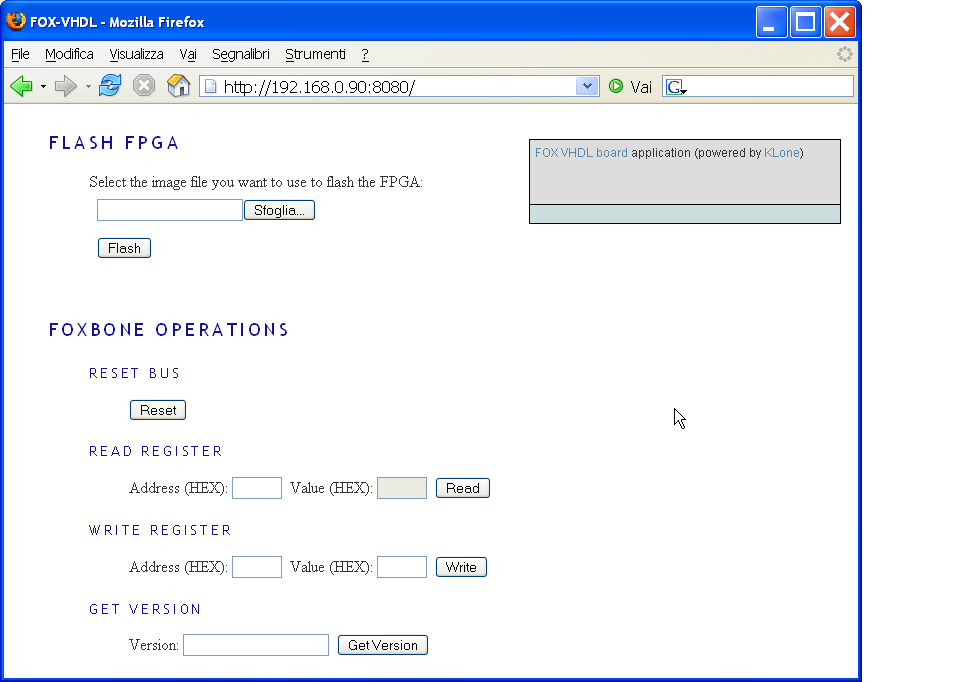Open the Google search engine selector
Image resolution: width=960 pixels, height=682 pixels.
tap(676, 87)
